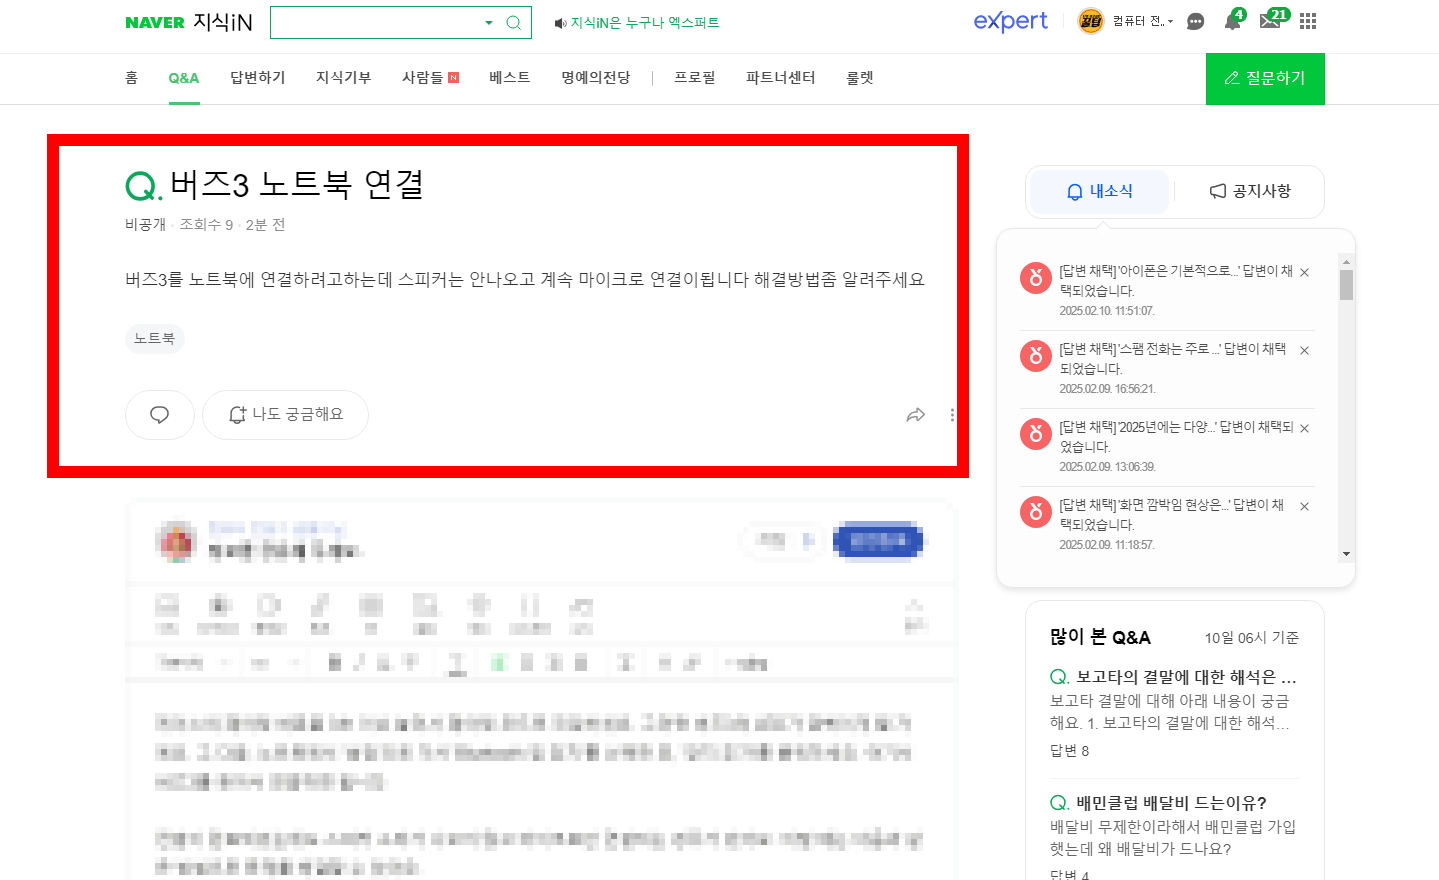Image resolution: width=1439 pixels, height=880 pixels.
Task: Open the 베스트 tab
Action: [x=509, y=77]
